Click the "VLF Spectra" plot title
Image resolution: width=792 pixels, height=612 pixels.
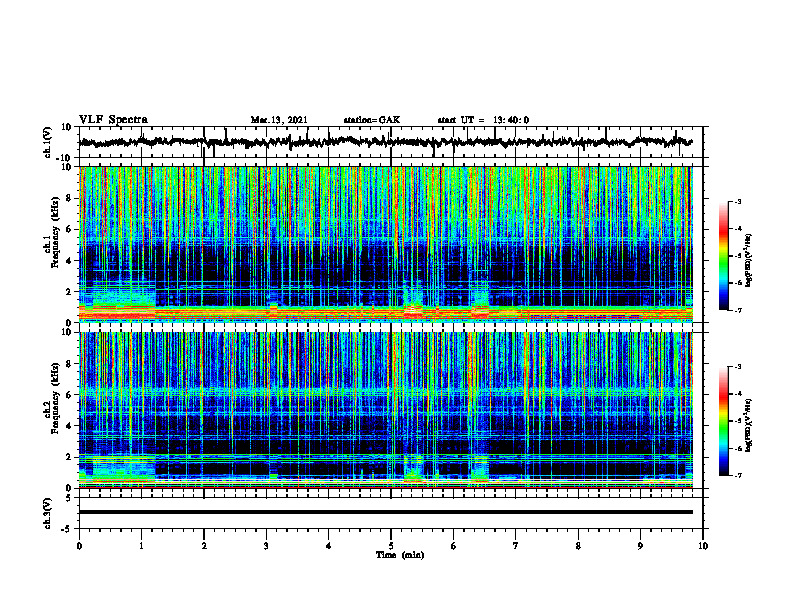pos(113,120)
